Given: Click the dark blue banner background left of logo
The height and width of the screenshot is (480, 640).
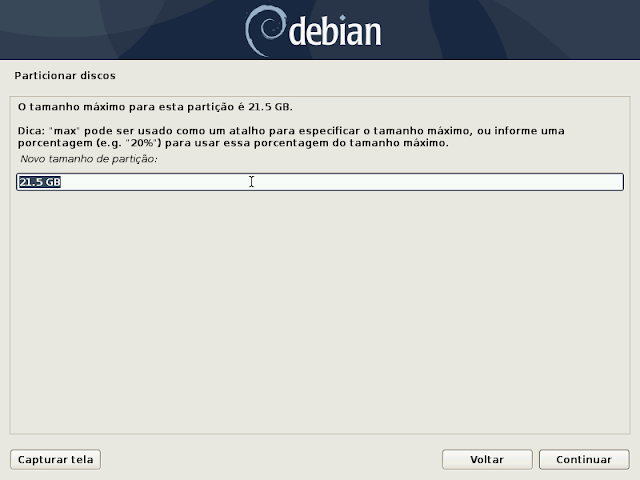Looking at the screenshot, I should click(x=122, y=29).
